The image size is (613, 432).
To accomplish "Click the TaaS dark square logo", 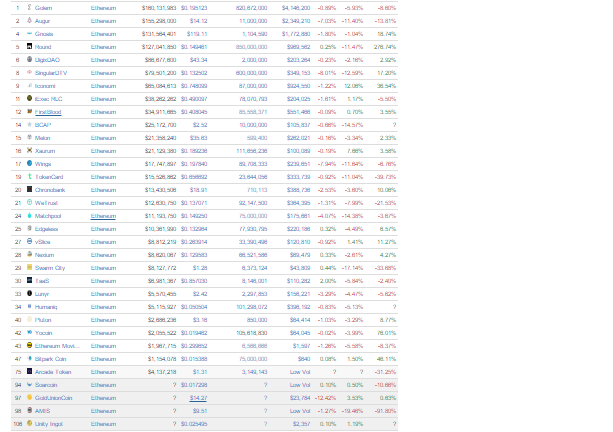I will (x=29, y=280).
